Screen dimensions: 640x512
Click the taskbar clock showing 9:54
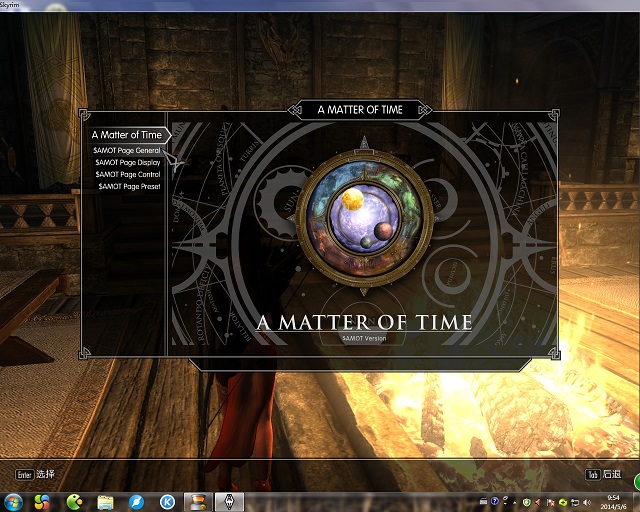[x=614, y=502]
